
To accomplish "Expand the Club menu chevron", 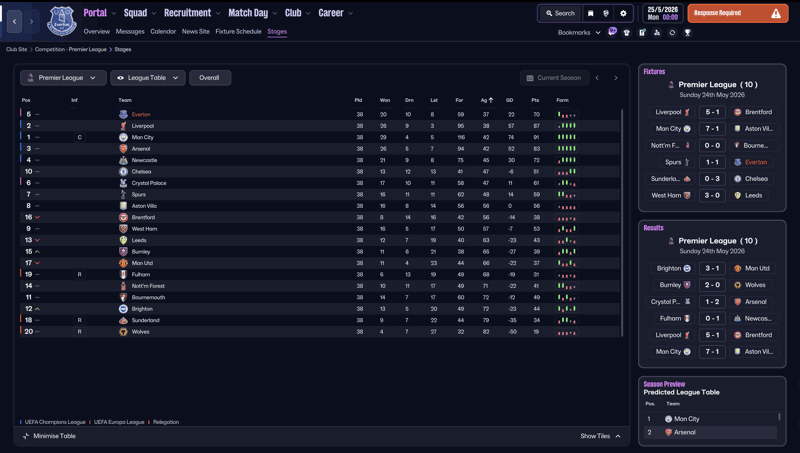I will (x=308, y=13).
